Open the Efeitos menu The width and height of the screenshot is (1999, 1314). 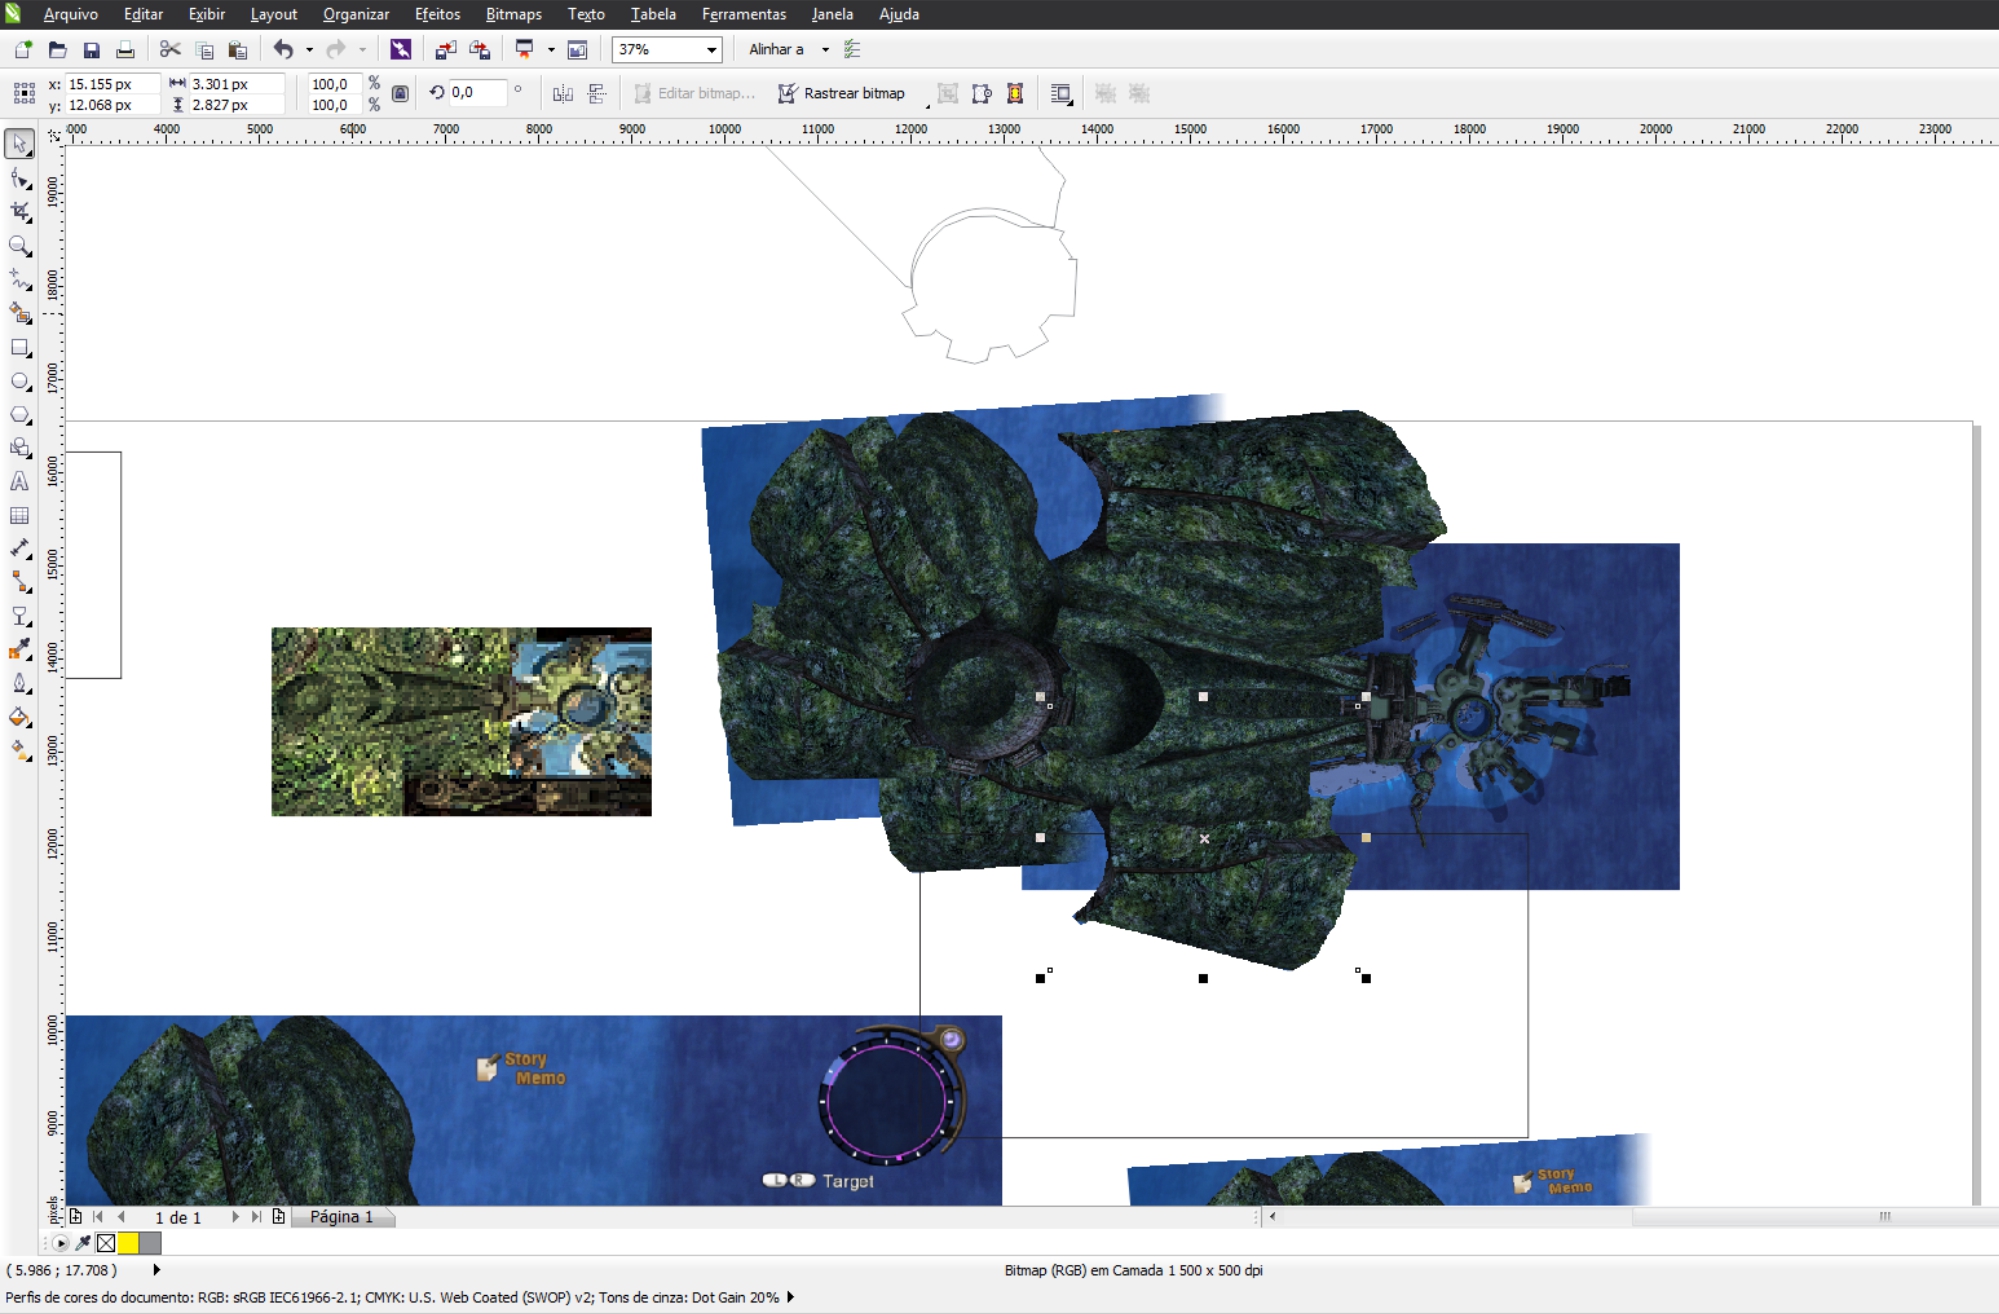[438, 14]
